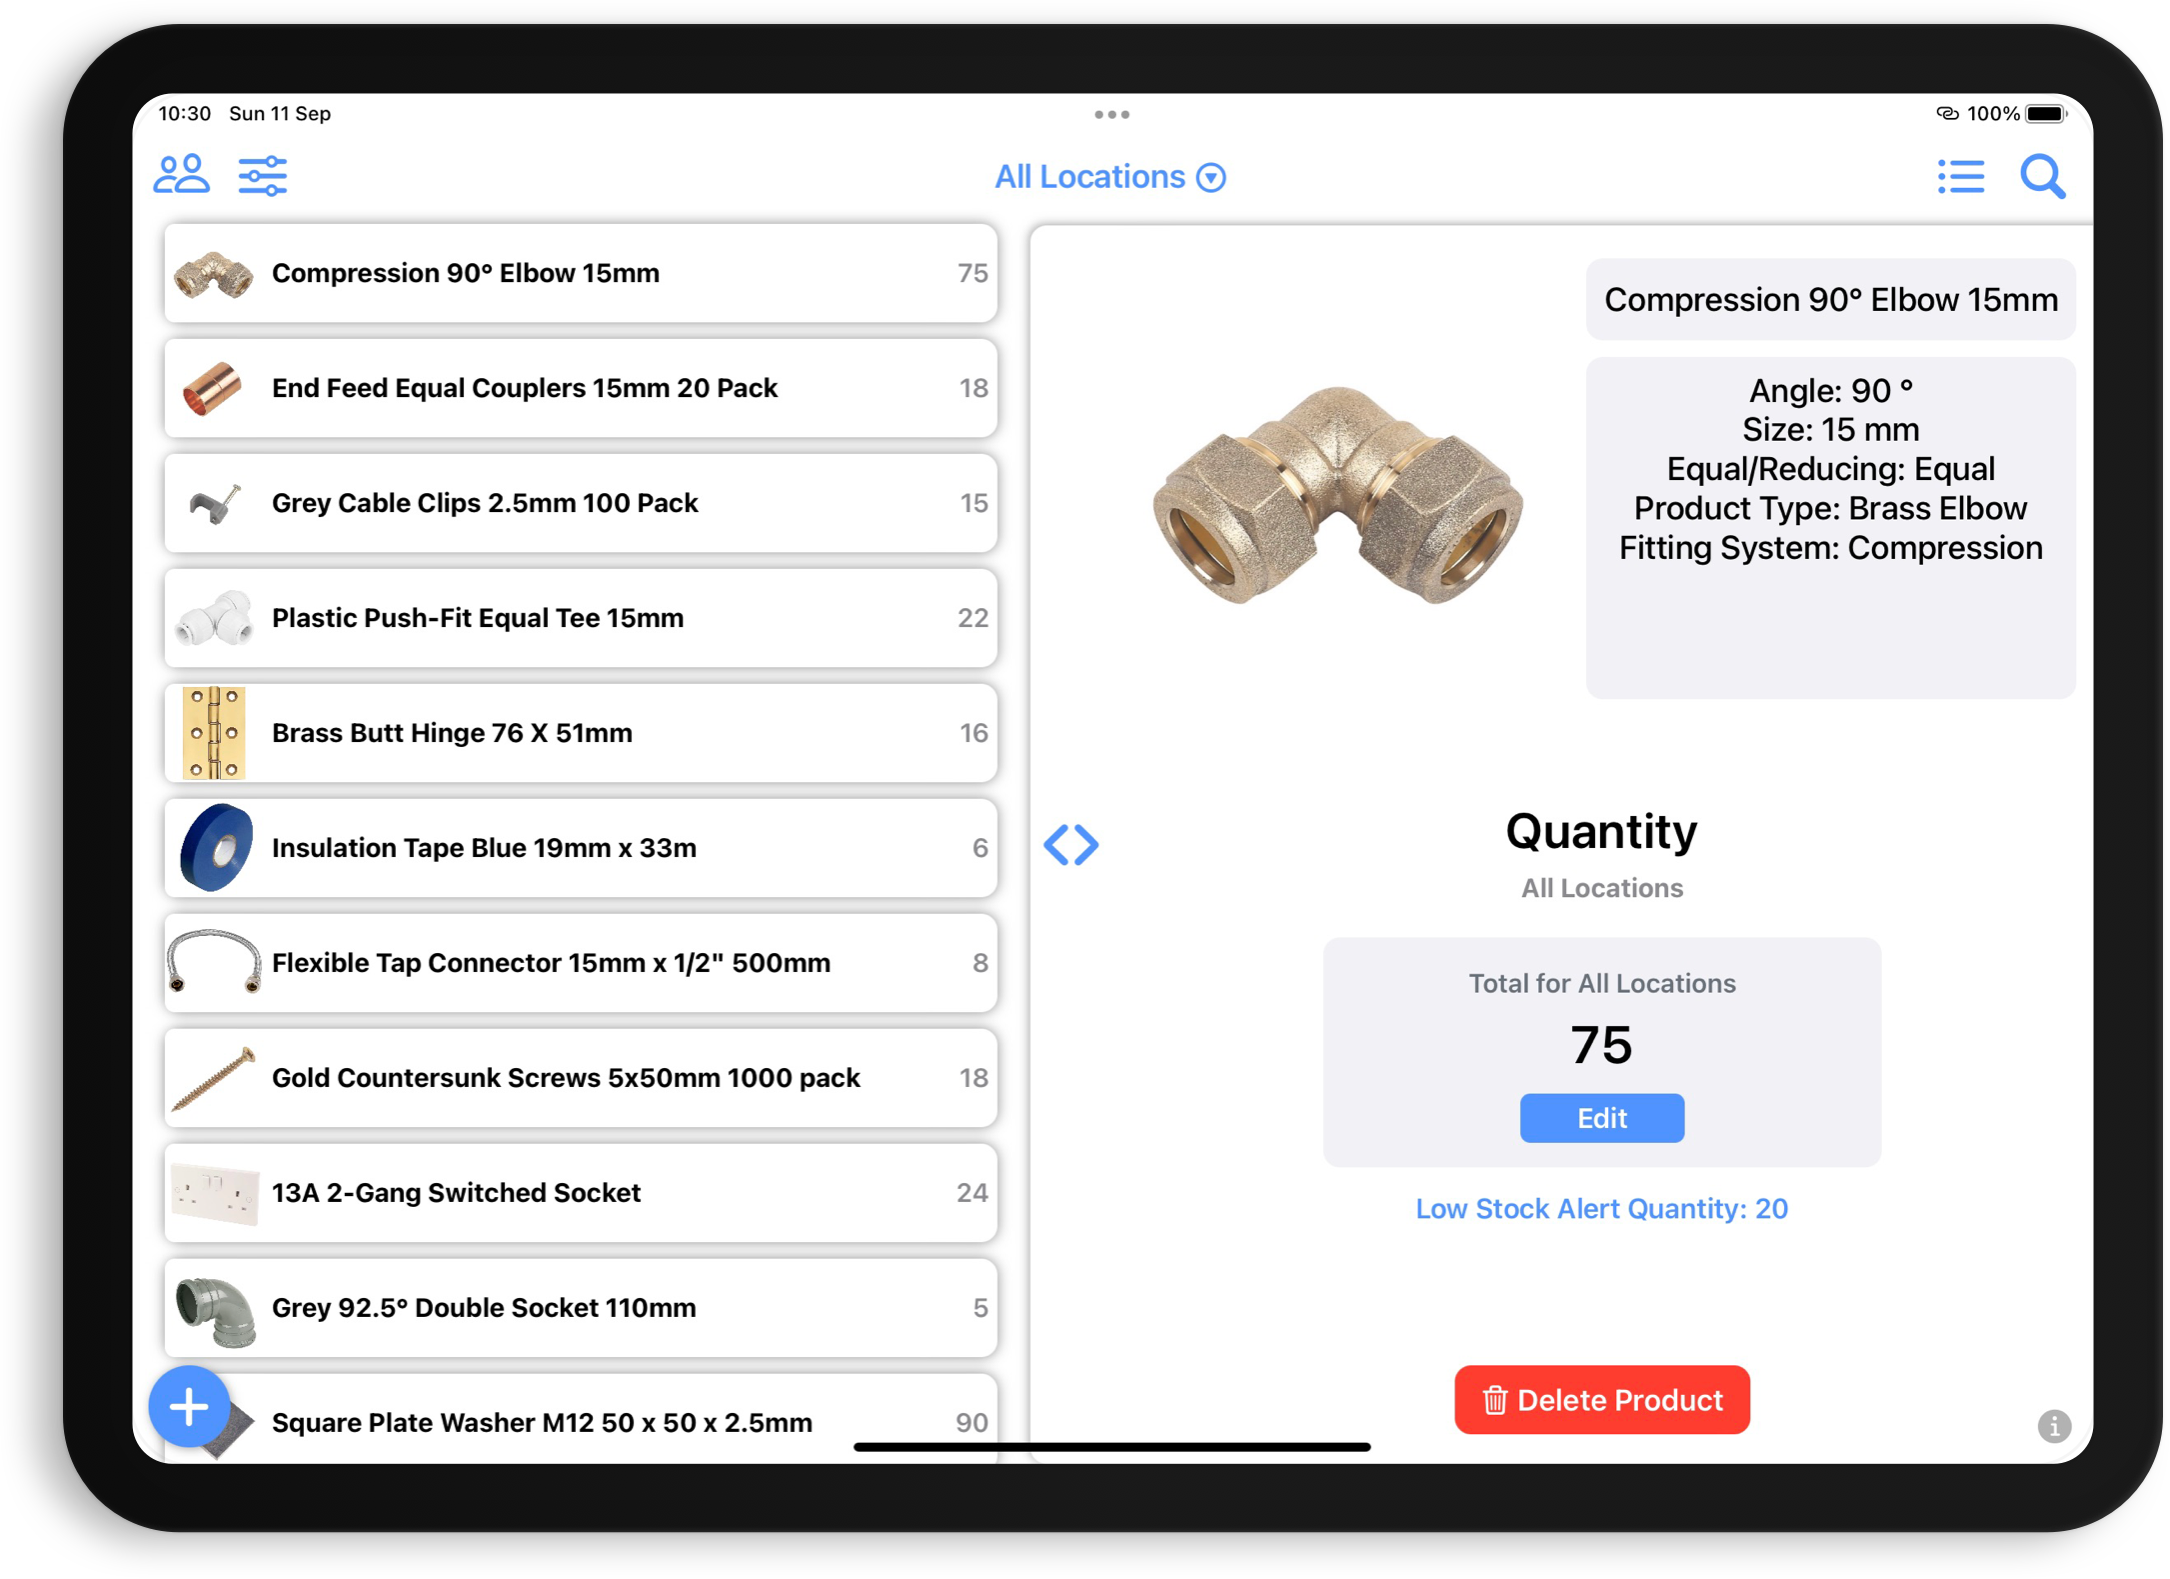Select Square Plate Washer M12 row
The width and height of the screenshot is (2170, 1579).
(580, 1418)
